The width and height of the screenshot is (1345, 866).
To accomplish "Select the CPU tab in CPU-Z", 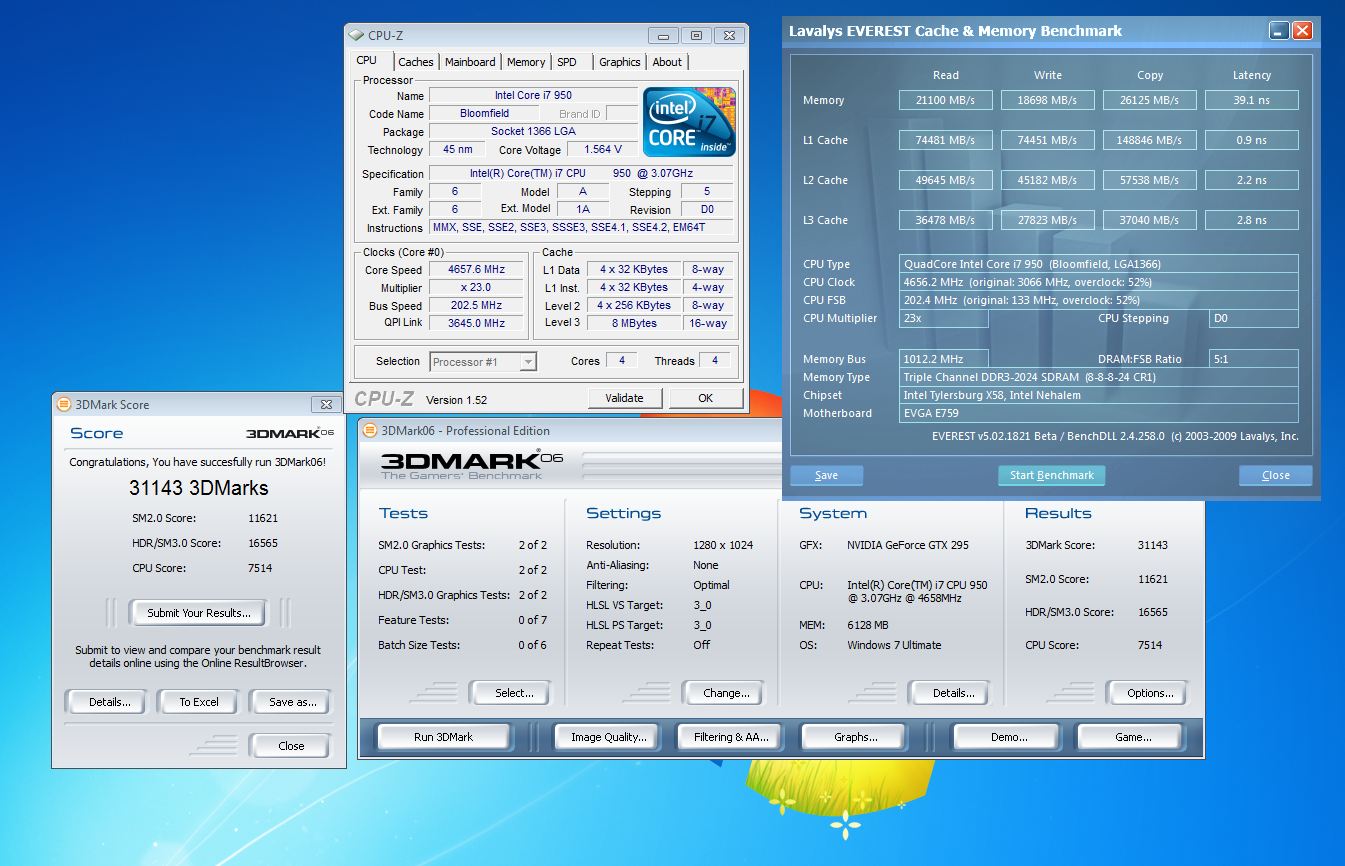I will point(367,61).
